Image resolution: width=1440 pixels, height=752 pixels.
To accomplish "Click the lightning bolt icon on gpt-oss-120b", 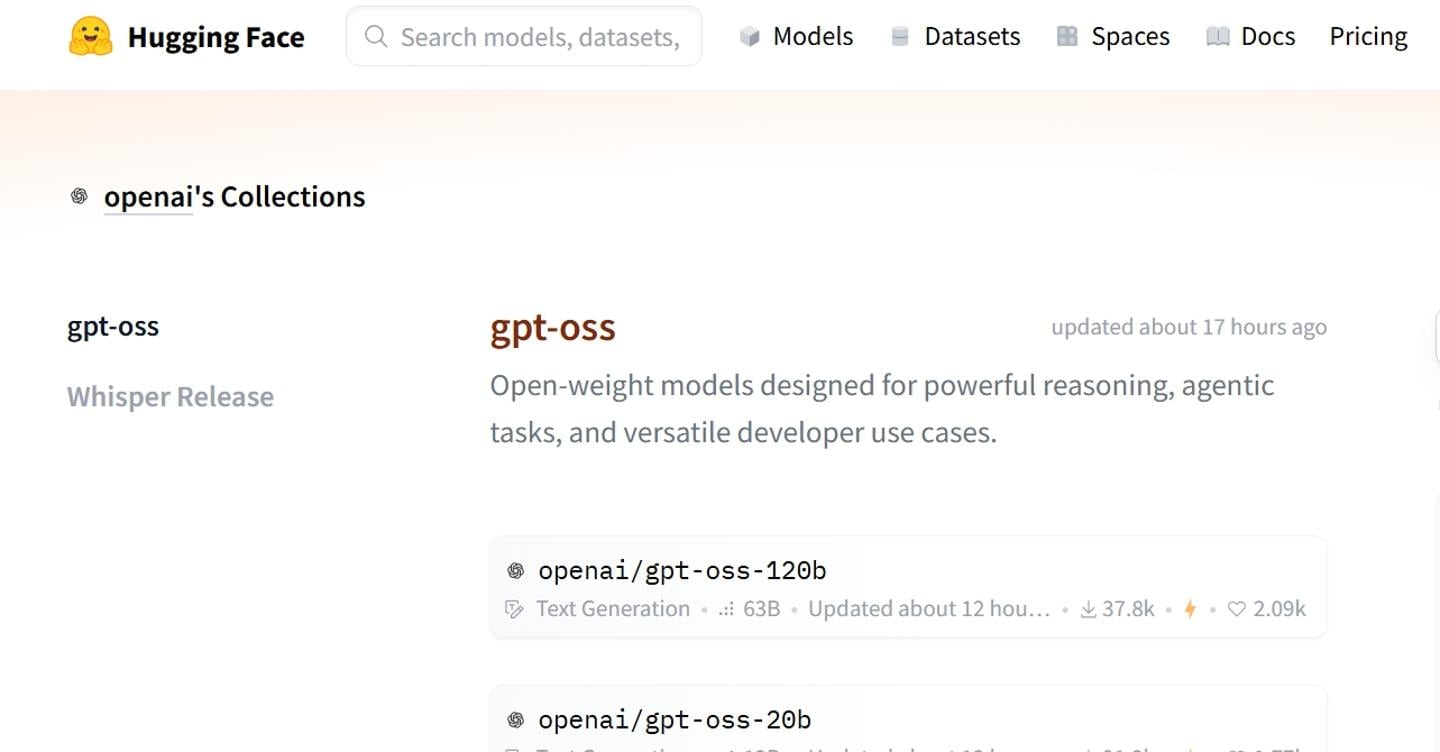I will click(1190, 609).
